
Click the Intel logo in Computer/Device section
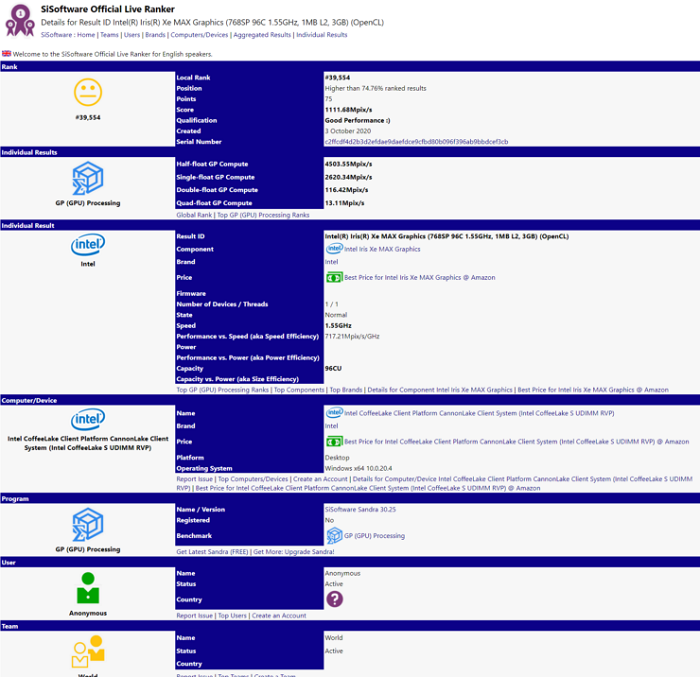coord(88,419)
